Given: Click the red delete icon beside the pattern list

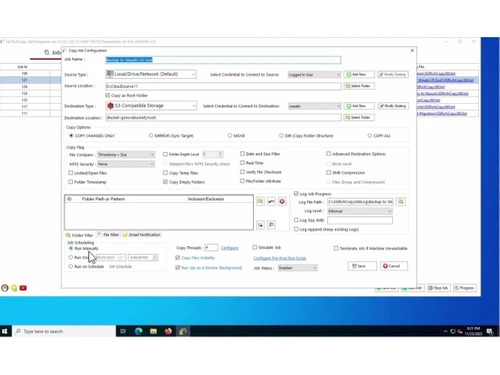Looking at the screenshot, I should [282, 201].
